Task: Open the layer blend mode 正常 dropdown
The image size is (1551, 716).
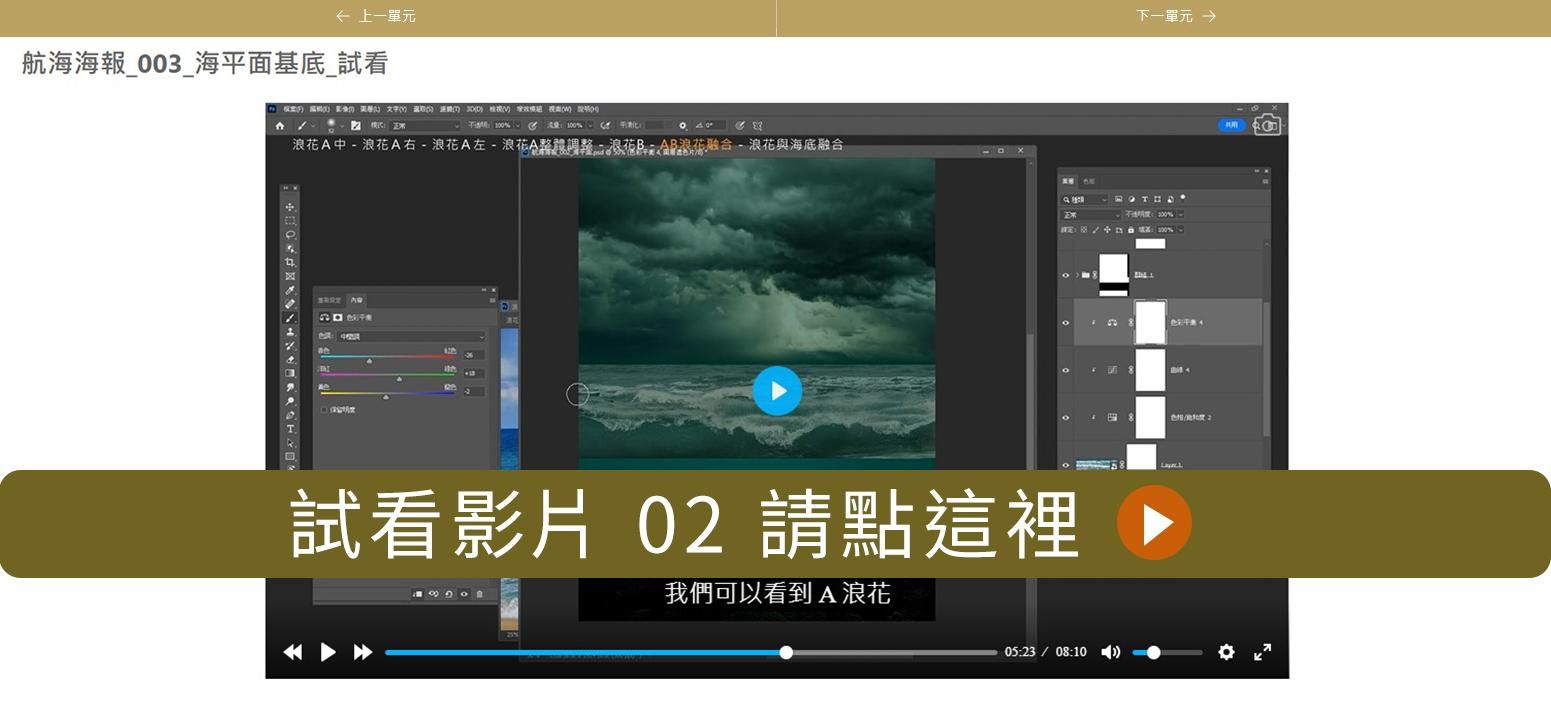Action: [x=1090, y=215]
